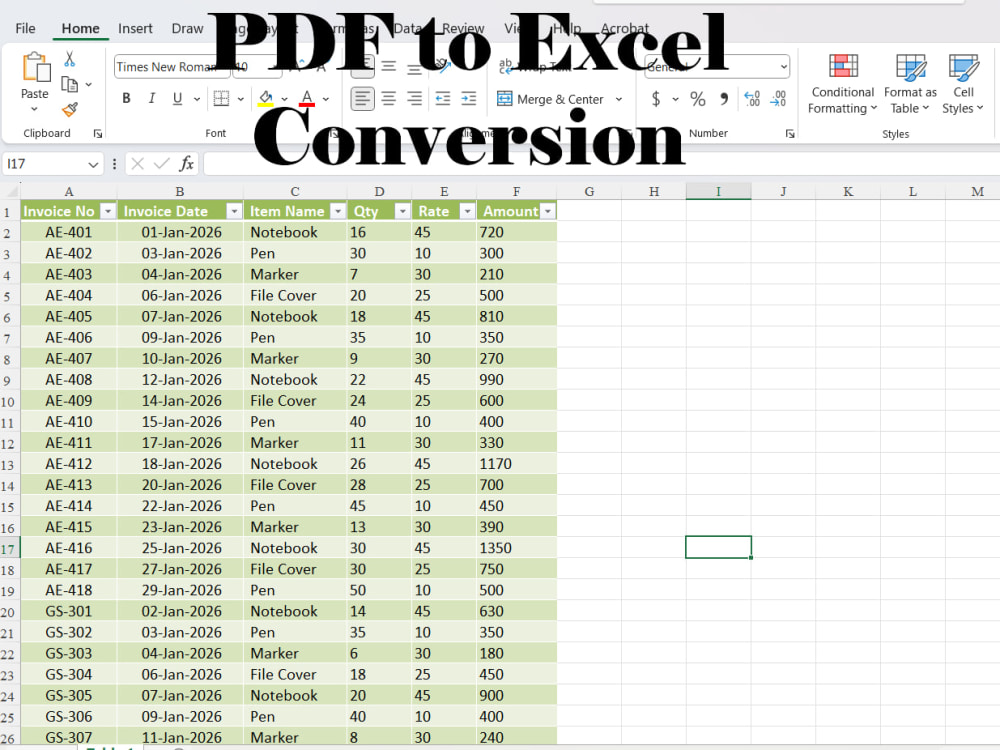Switch to the Draw tab
This screenshot has width=1000, height=750.
click(188, 29)
